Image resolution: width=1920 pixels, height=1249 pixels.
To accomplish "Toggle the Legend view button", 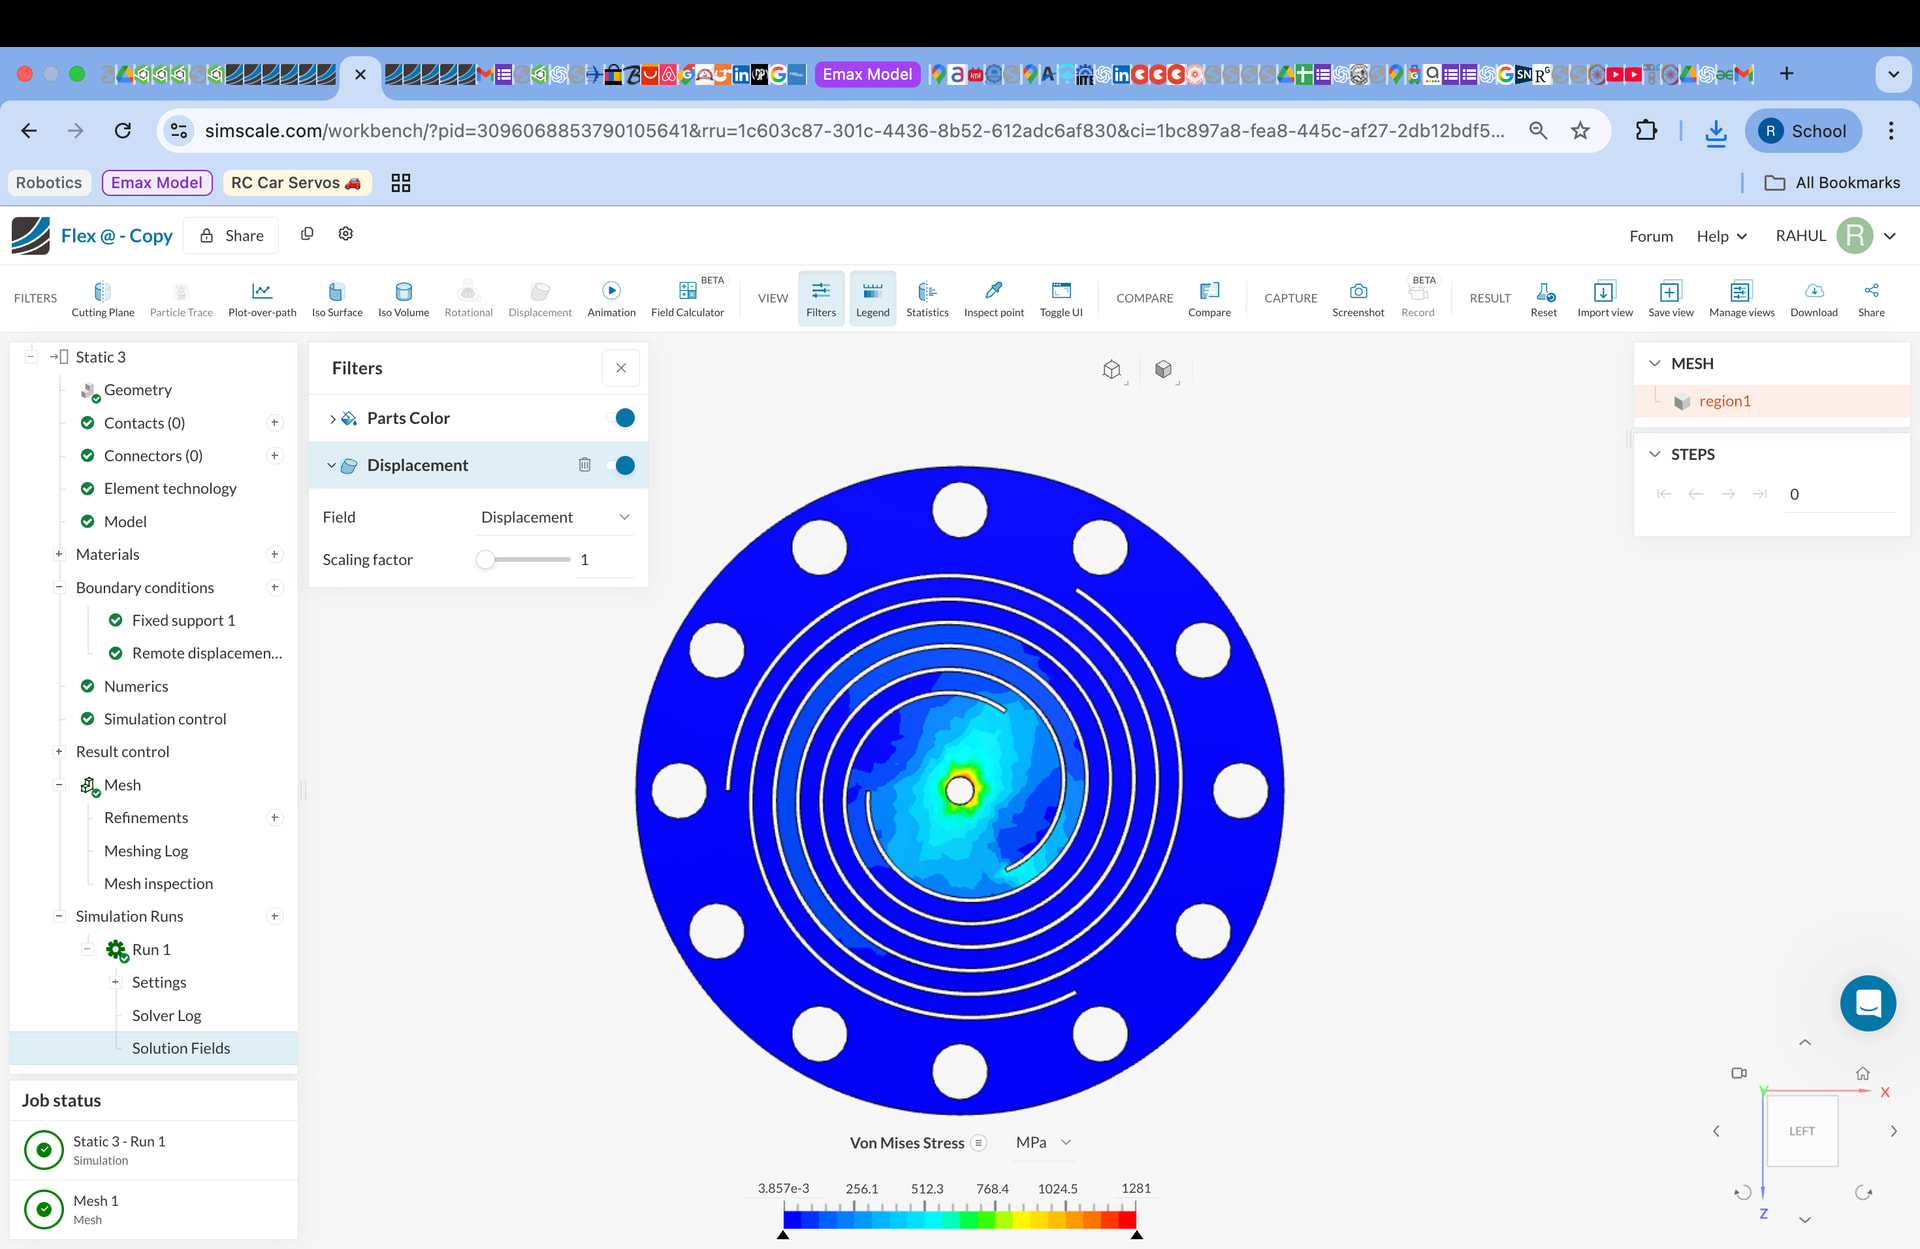I will (872, 298).
